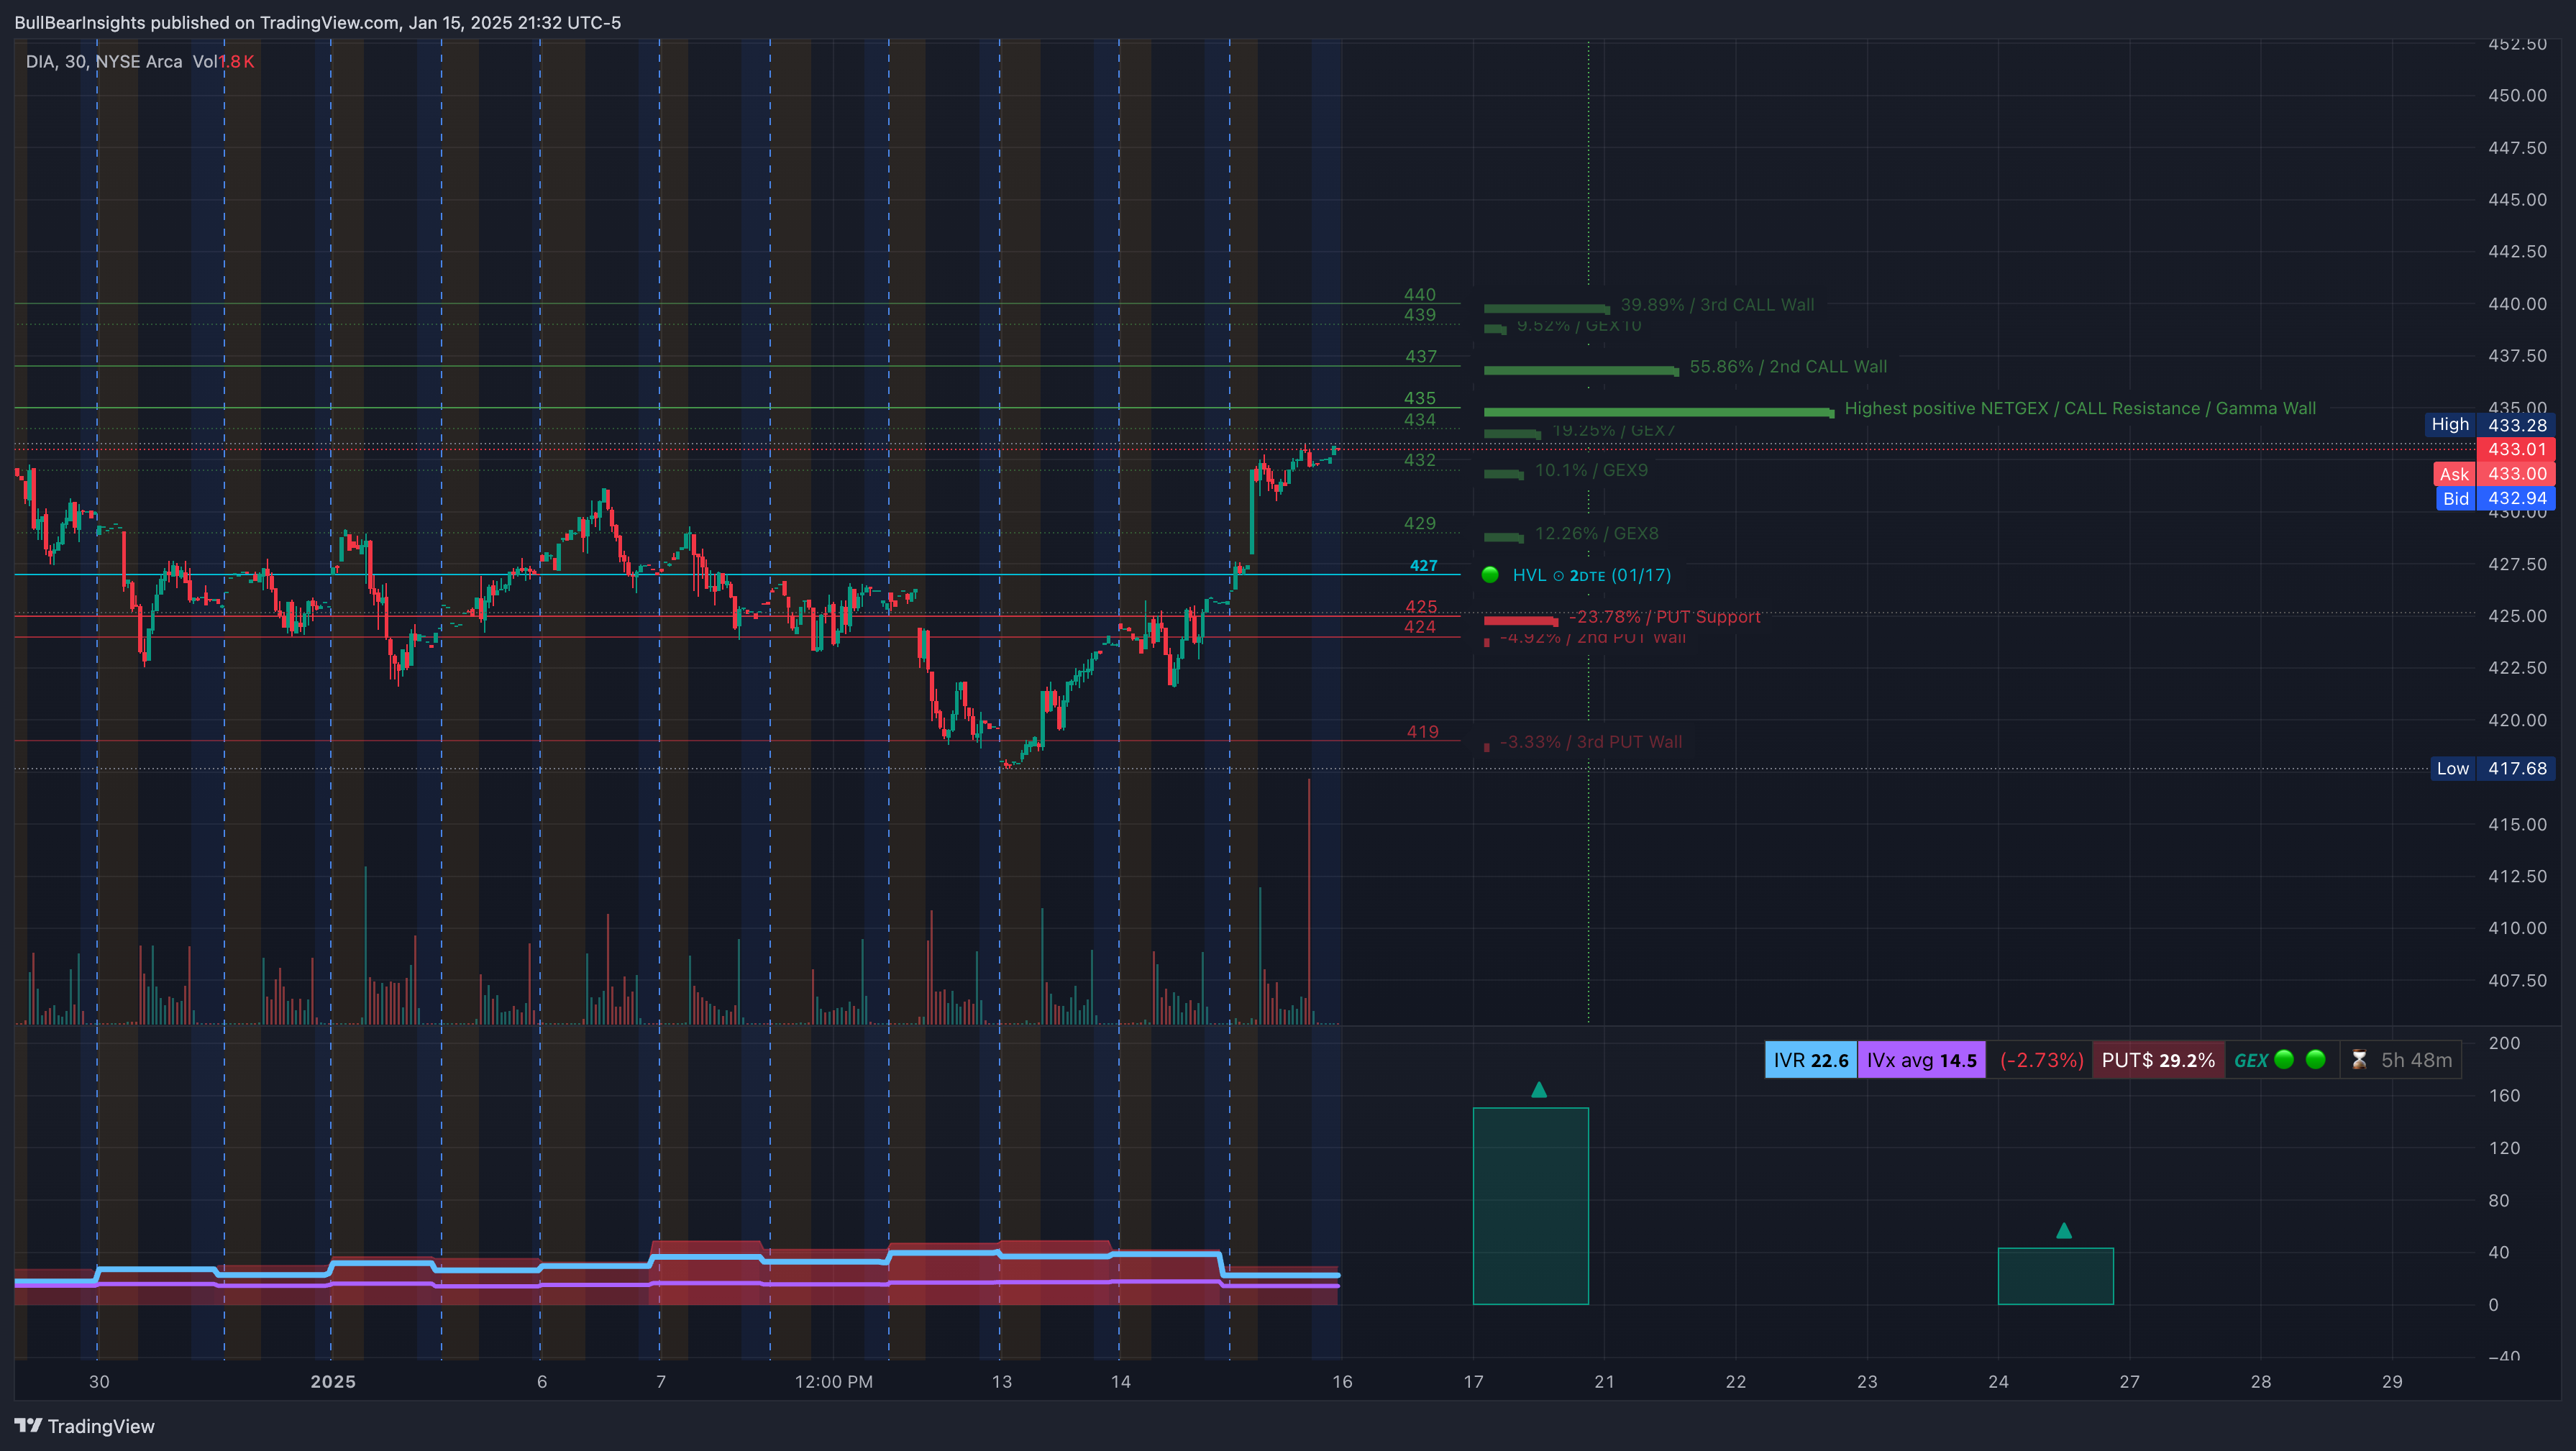Click the Gamma Wall green bar
The width and height of the screenshot is (2576, 1451).
tap(1659, 412)
